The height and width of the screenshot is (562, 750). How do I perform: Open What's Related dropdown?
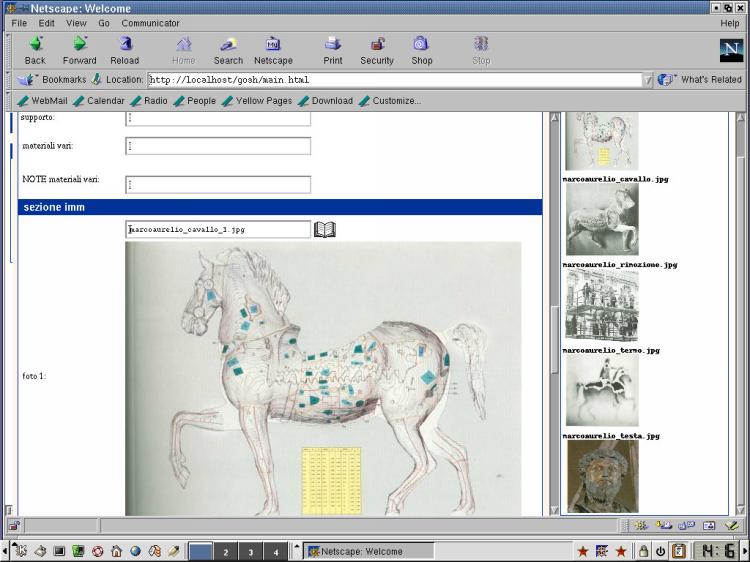click(x=700, y=80)
